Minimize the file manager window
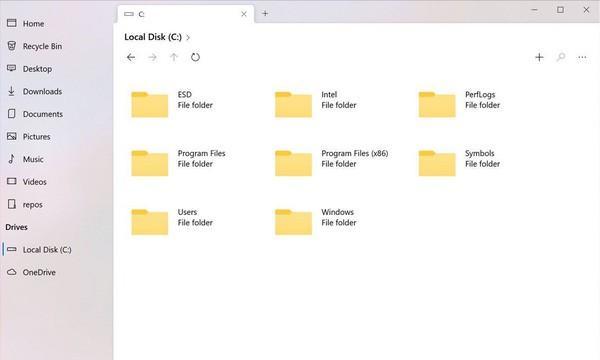This screenshot has width=600, height=360. pyautogui.click(x=535, y=10)
